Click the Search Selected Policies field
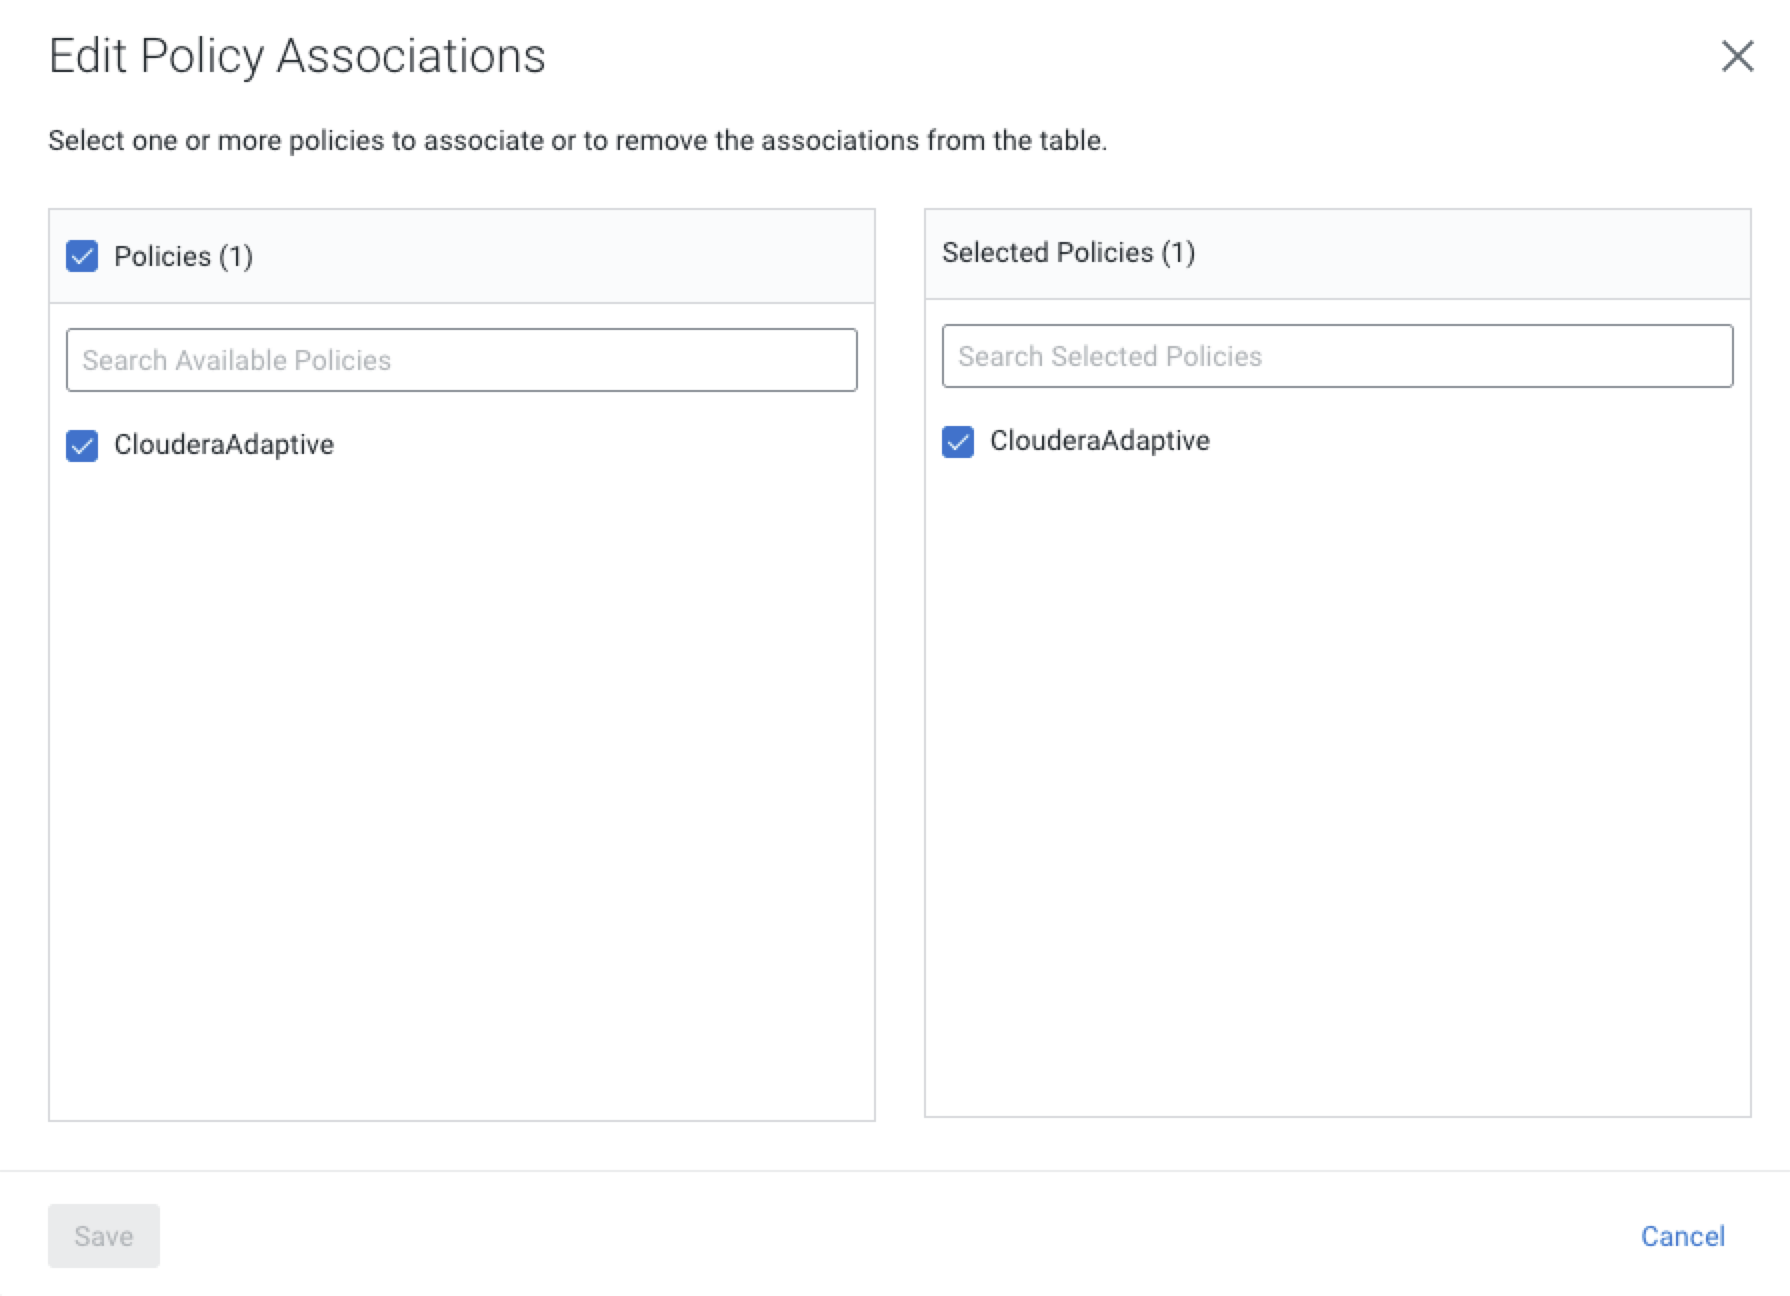 [1337, 355]
